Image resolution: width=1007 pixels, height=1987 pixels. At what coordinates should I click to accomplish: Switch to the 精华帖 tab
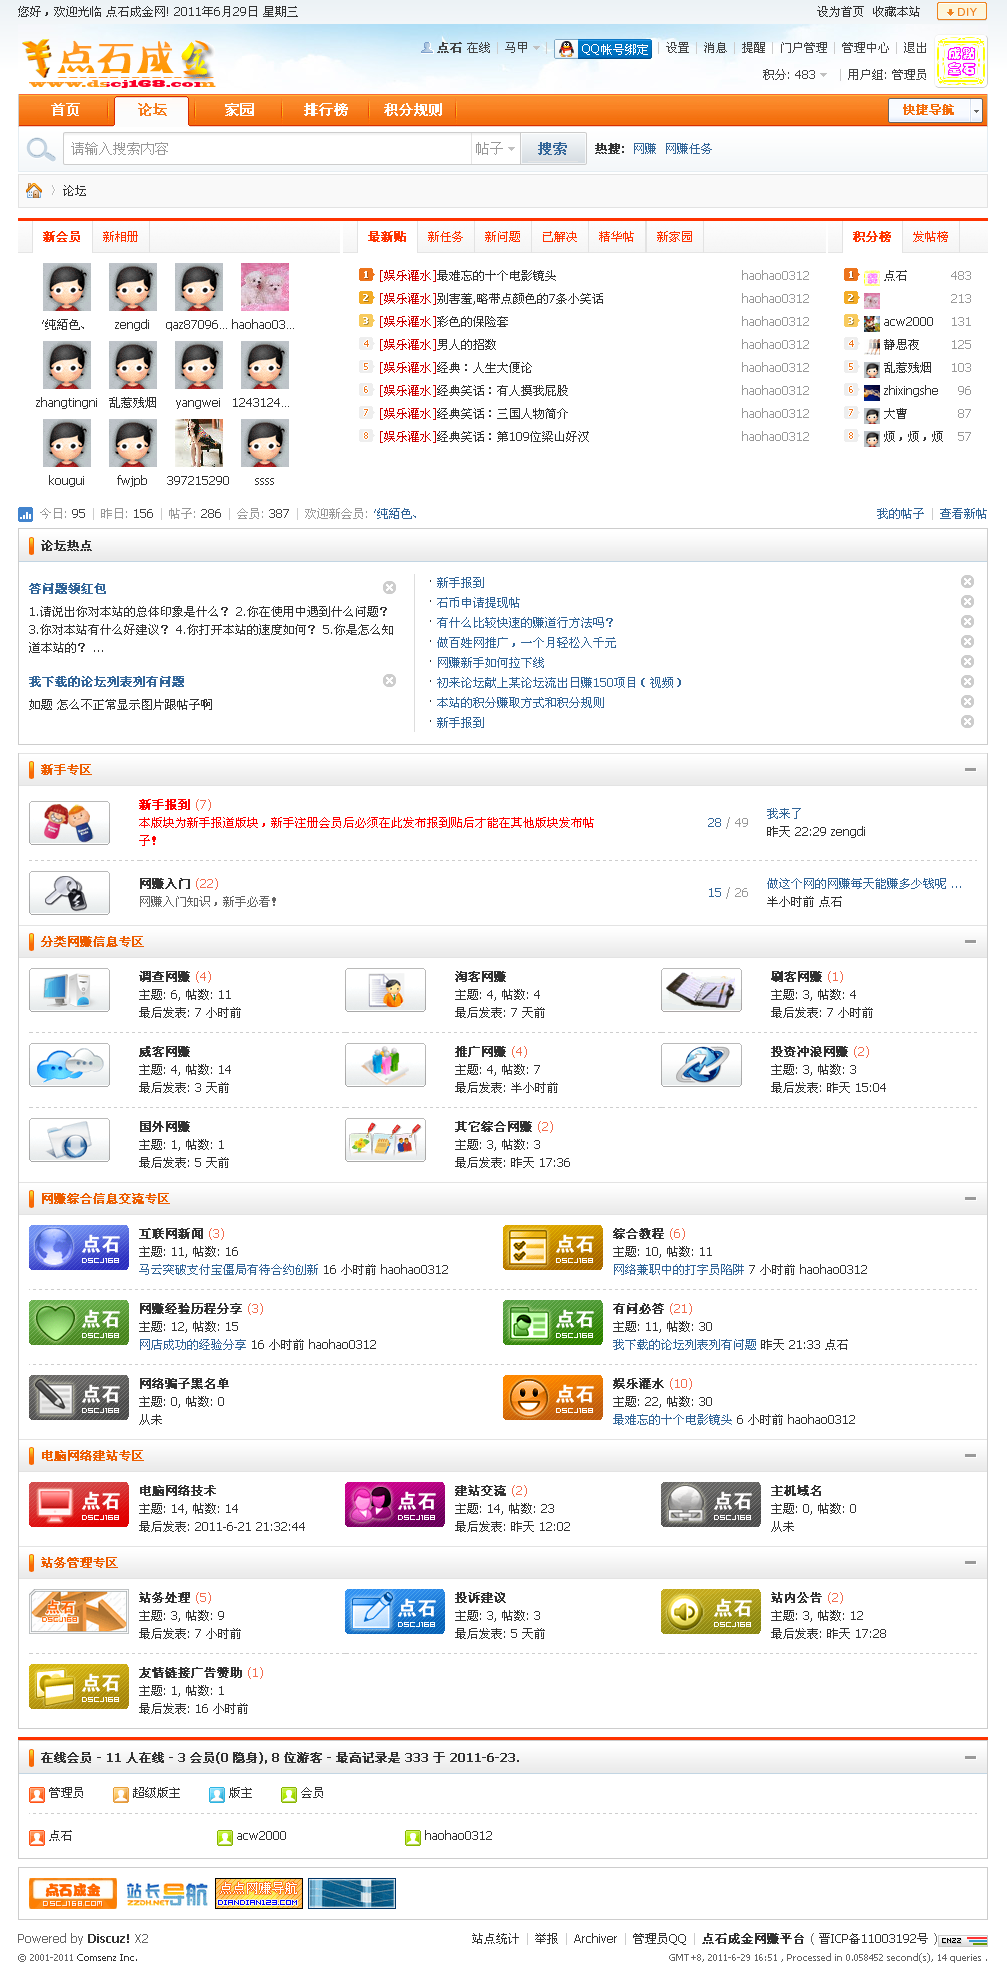[x=616, y=237]
